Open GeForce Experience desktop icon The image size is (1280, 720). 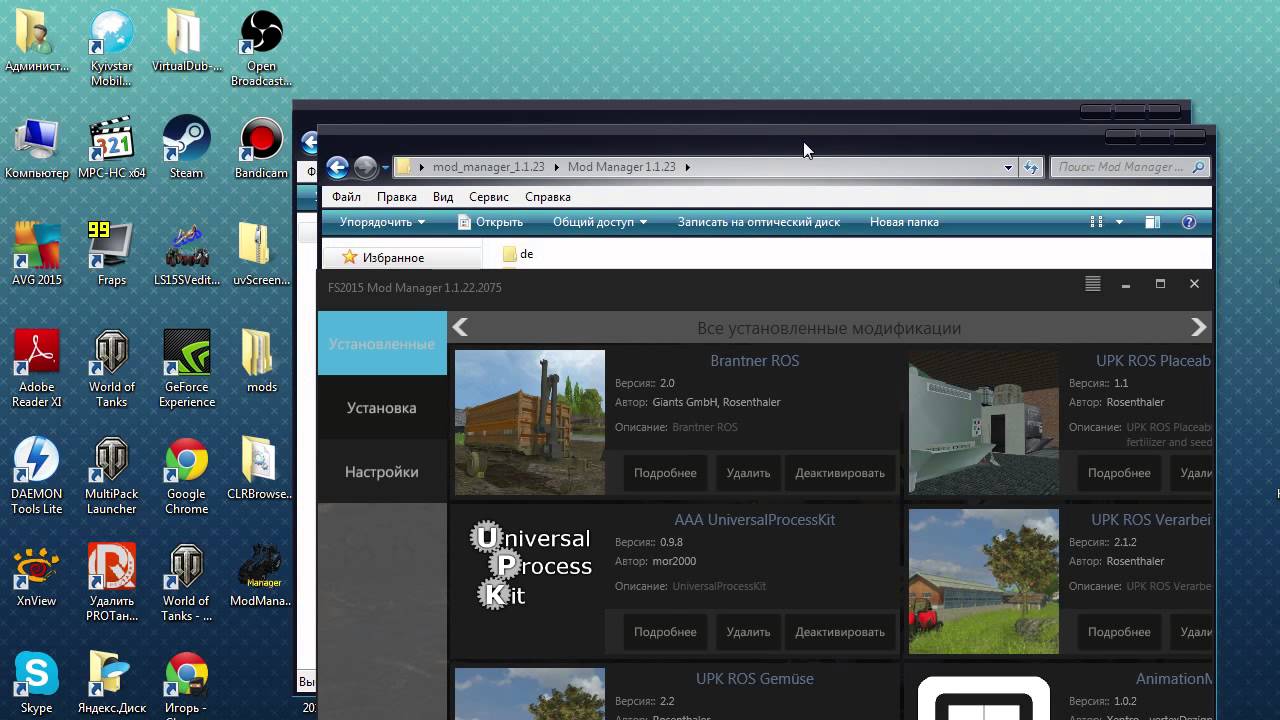[x=187, y=368]
